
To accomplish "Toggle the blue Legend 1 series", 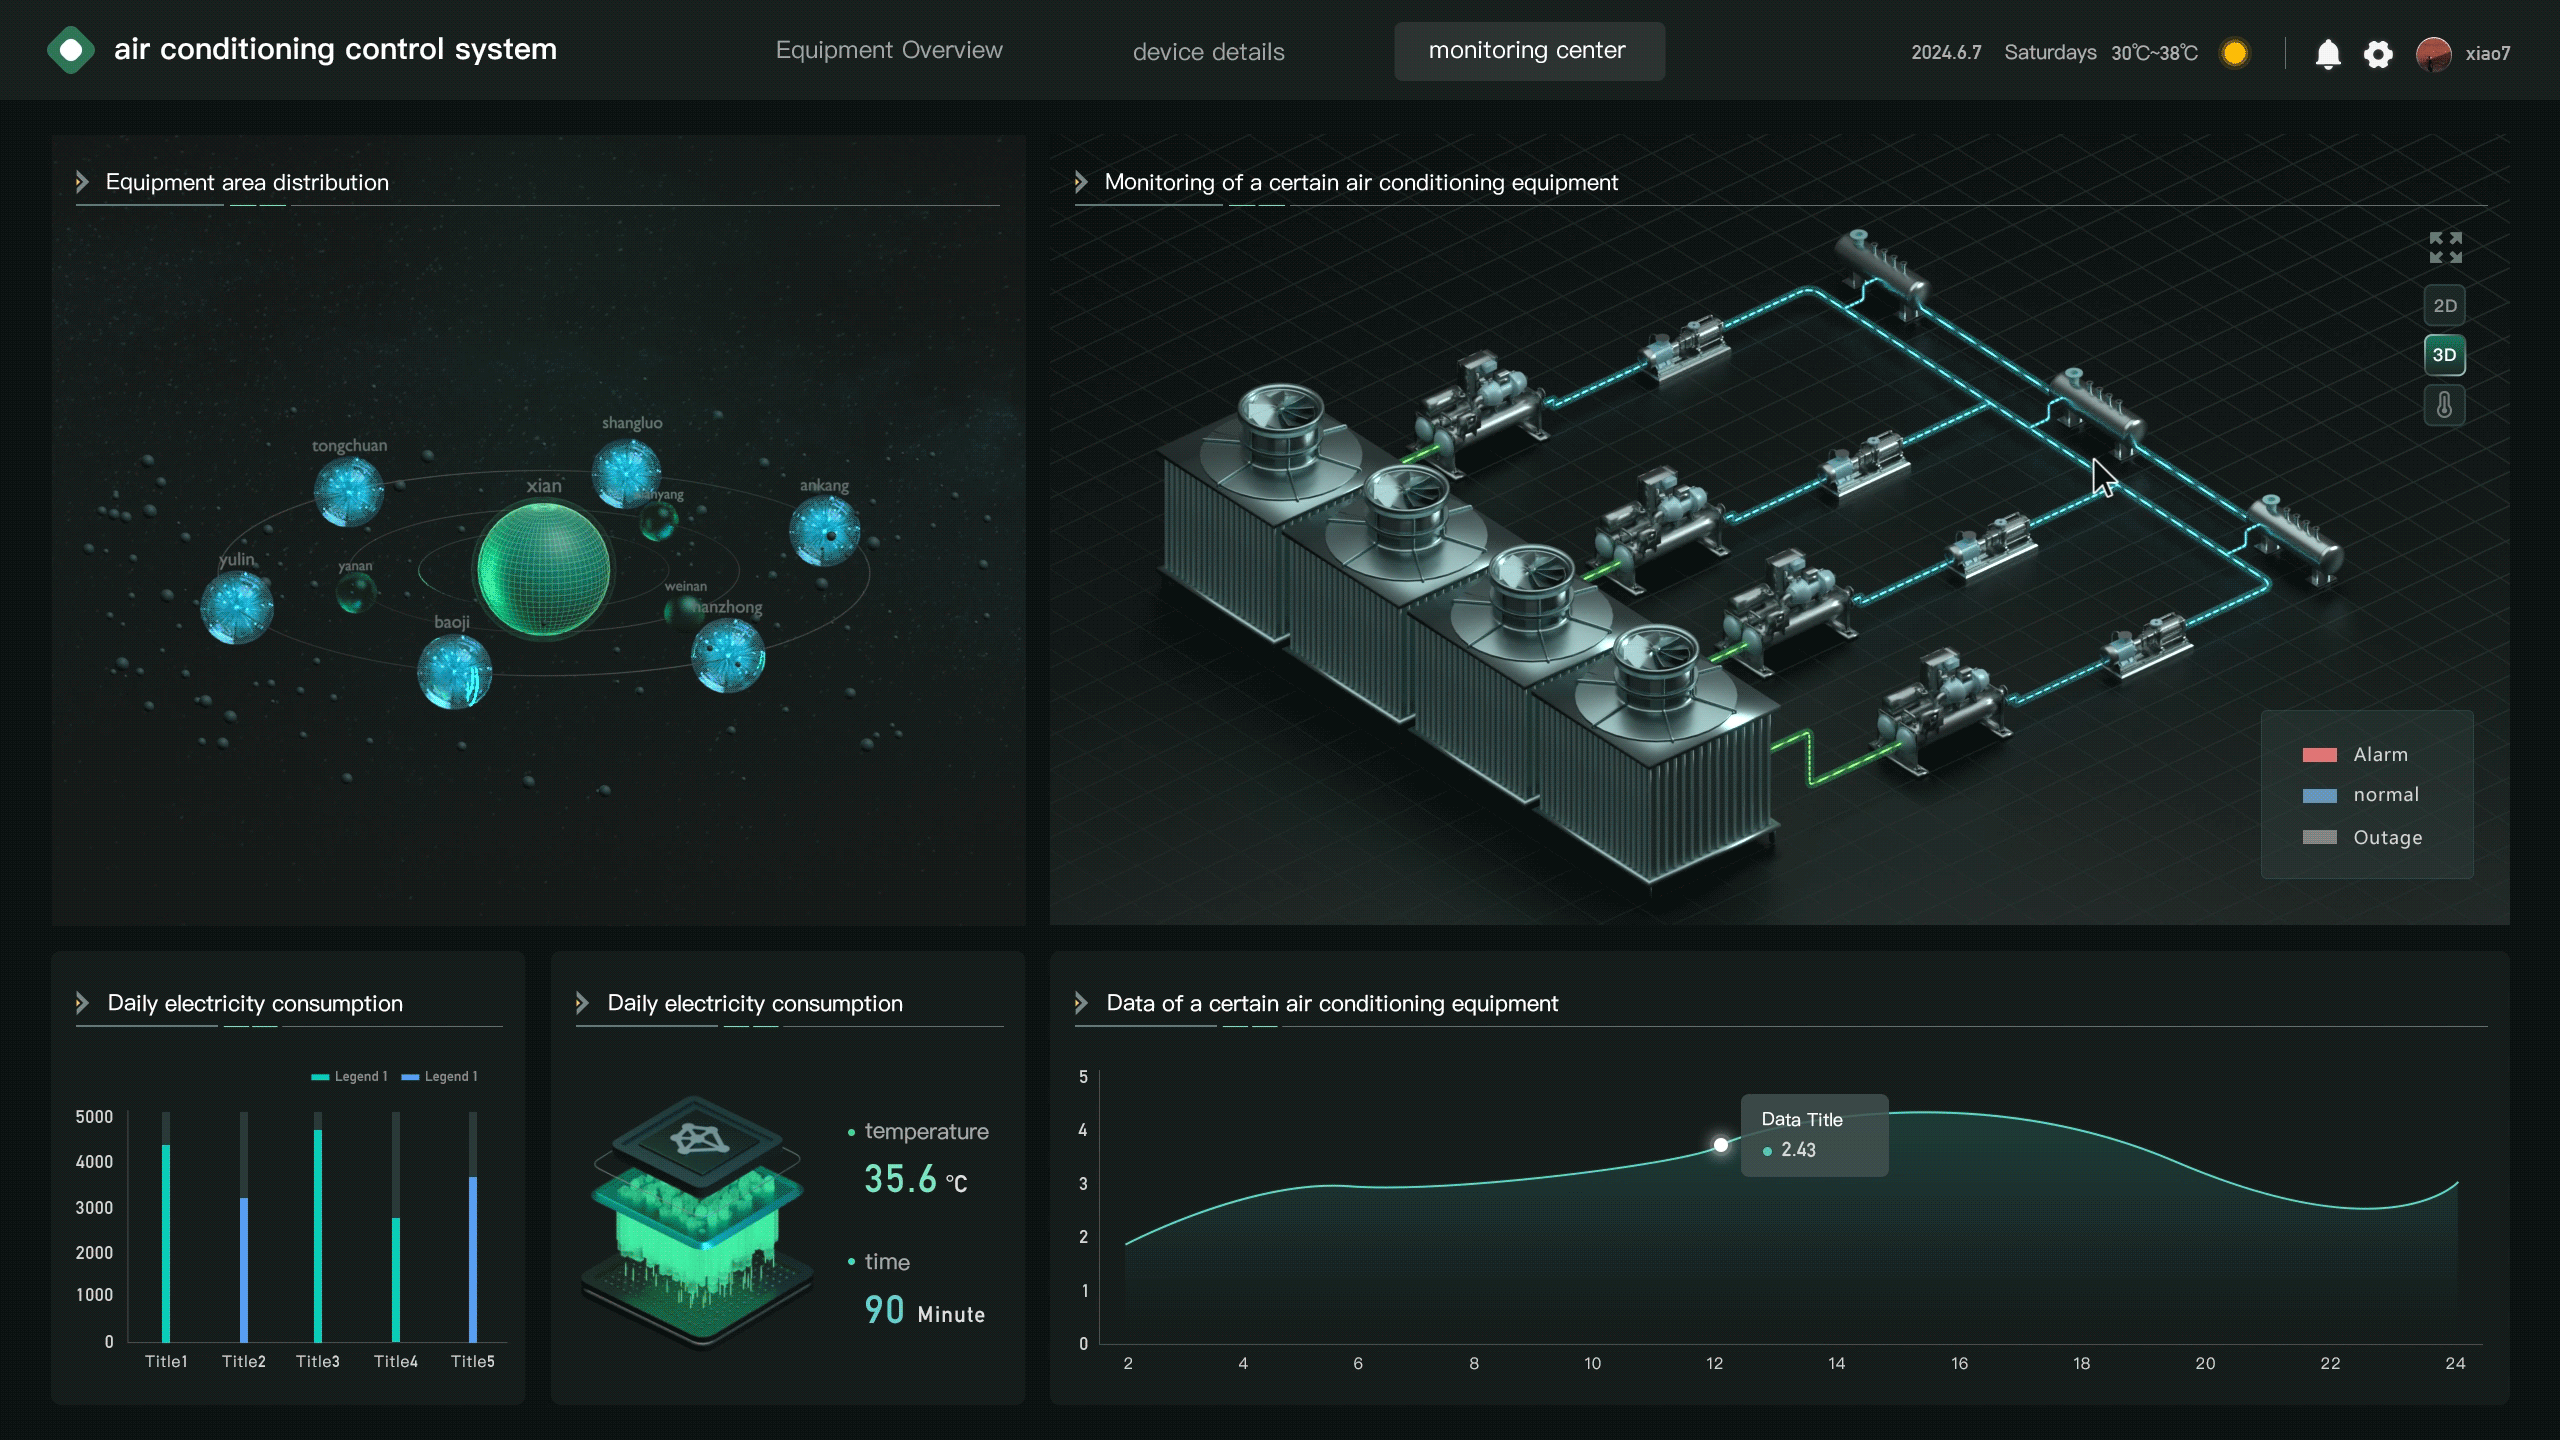I will click(439, 1077).
